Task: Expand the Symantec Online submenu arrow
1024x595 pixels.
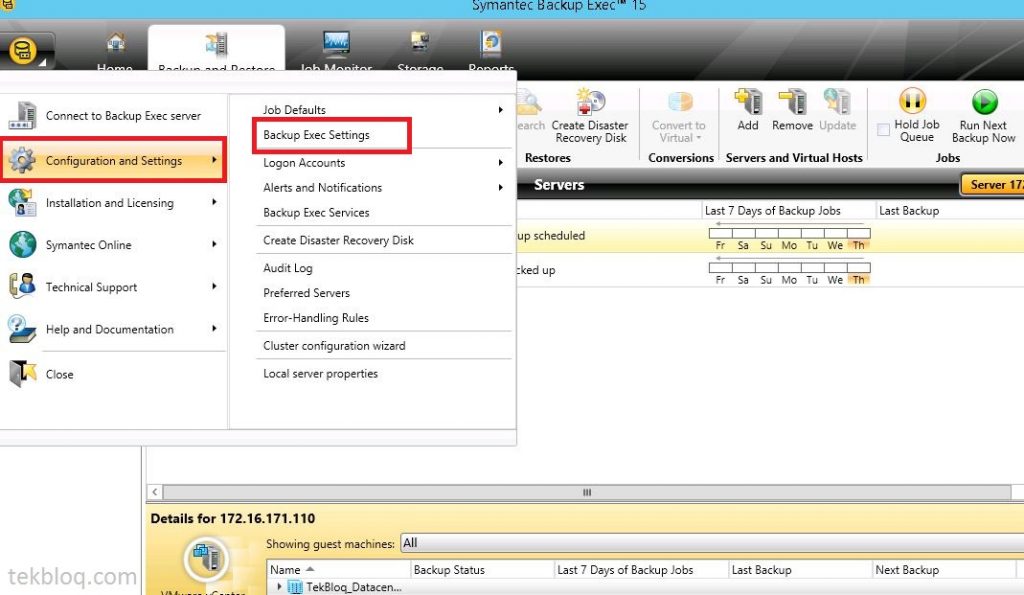Action: pos(214,244)
